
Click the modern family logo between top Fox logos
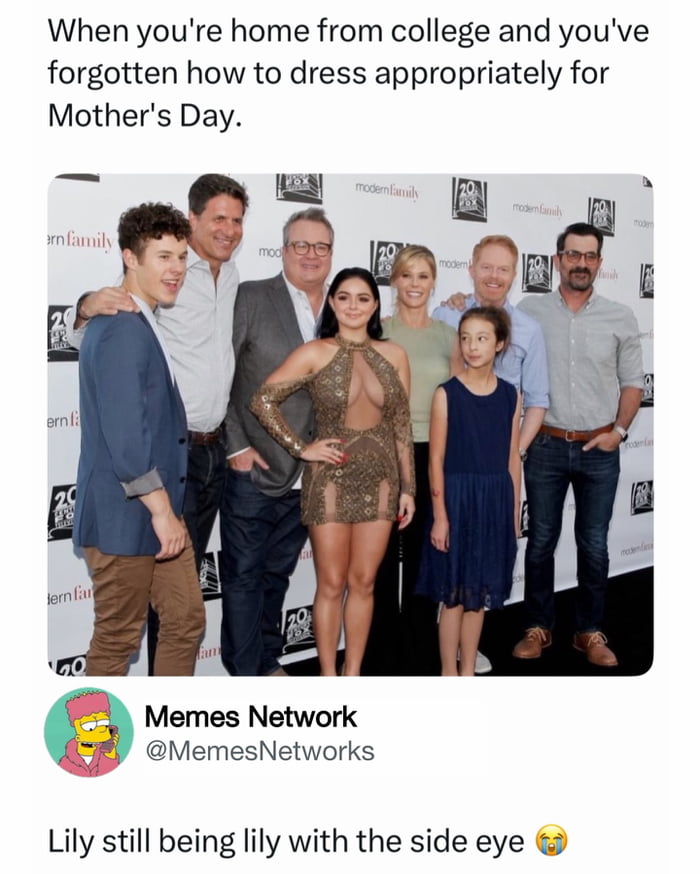pos(387,191)
